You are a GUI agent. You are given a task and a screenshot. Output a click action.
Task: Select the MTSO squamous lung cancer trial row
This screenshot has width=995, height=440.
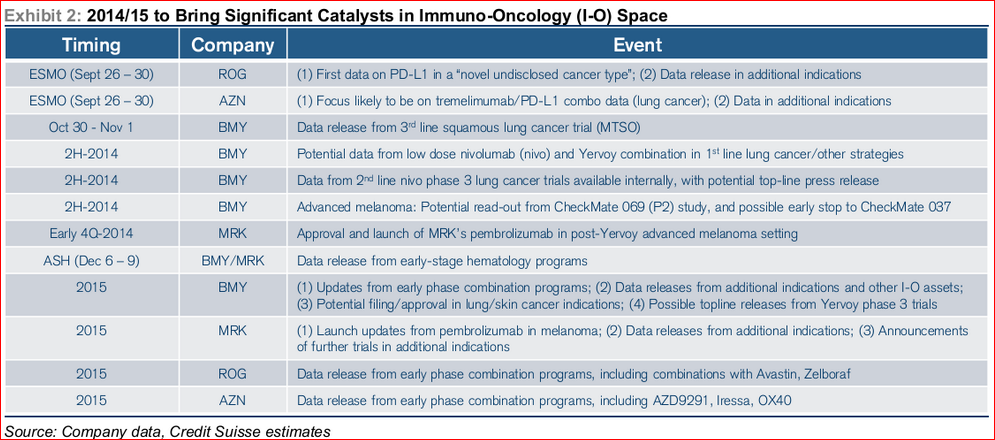click(497, 128)
